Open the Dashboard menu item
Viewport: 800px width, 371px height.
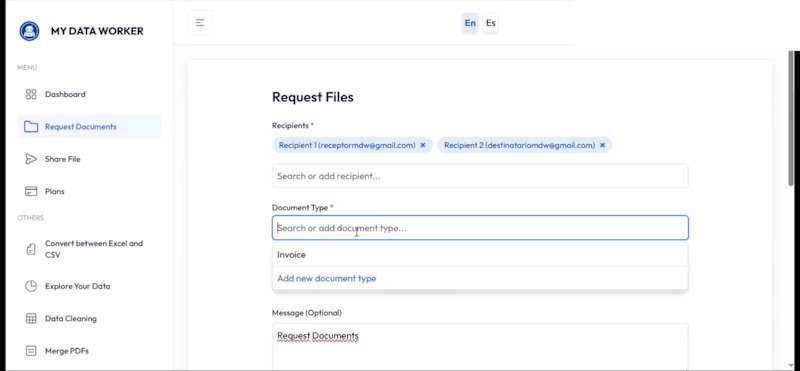89,94
